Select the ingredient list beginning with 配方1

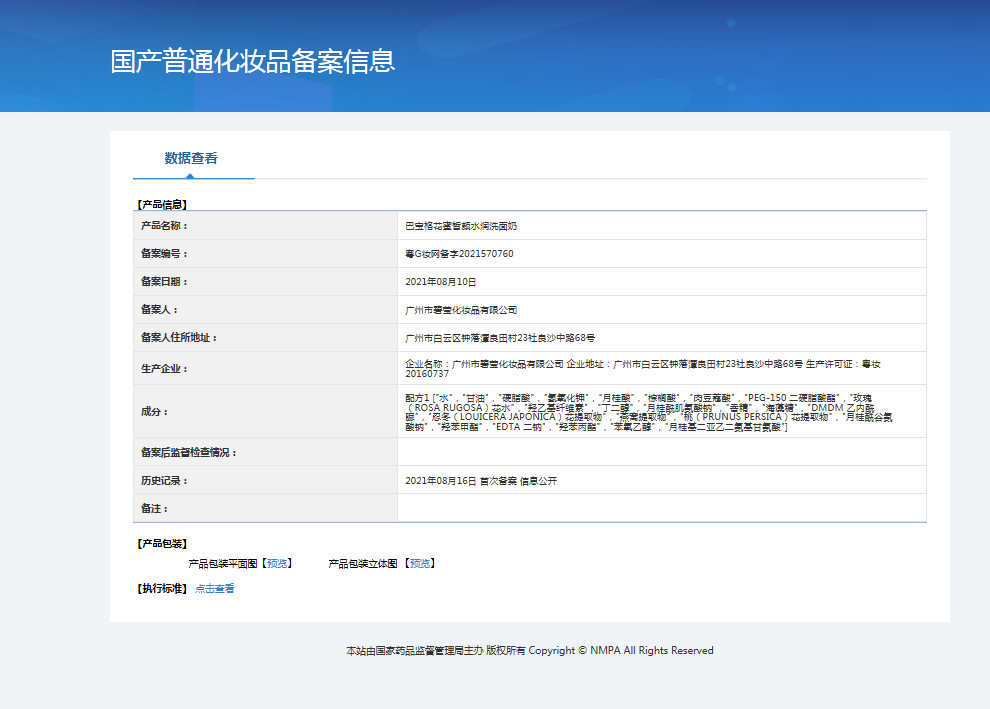[x=648, y=412]
